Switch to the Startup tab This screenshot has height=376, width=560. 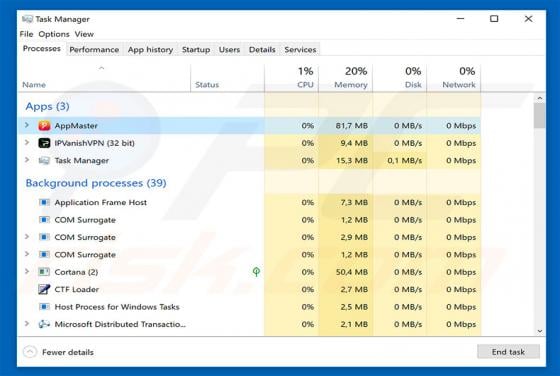pos(196,50)
